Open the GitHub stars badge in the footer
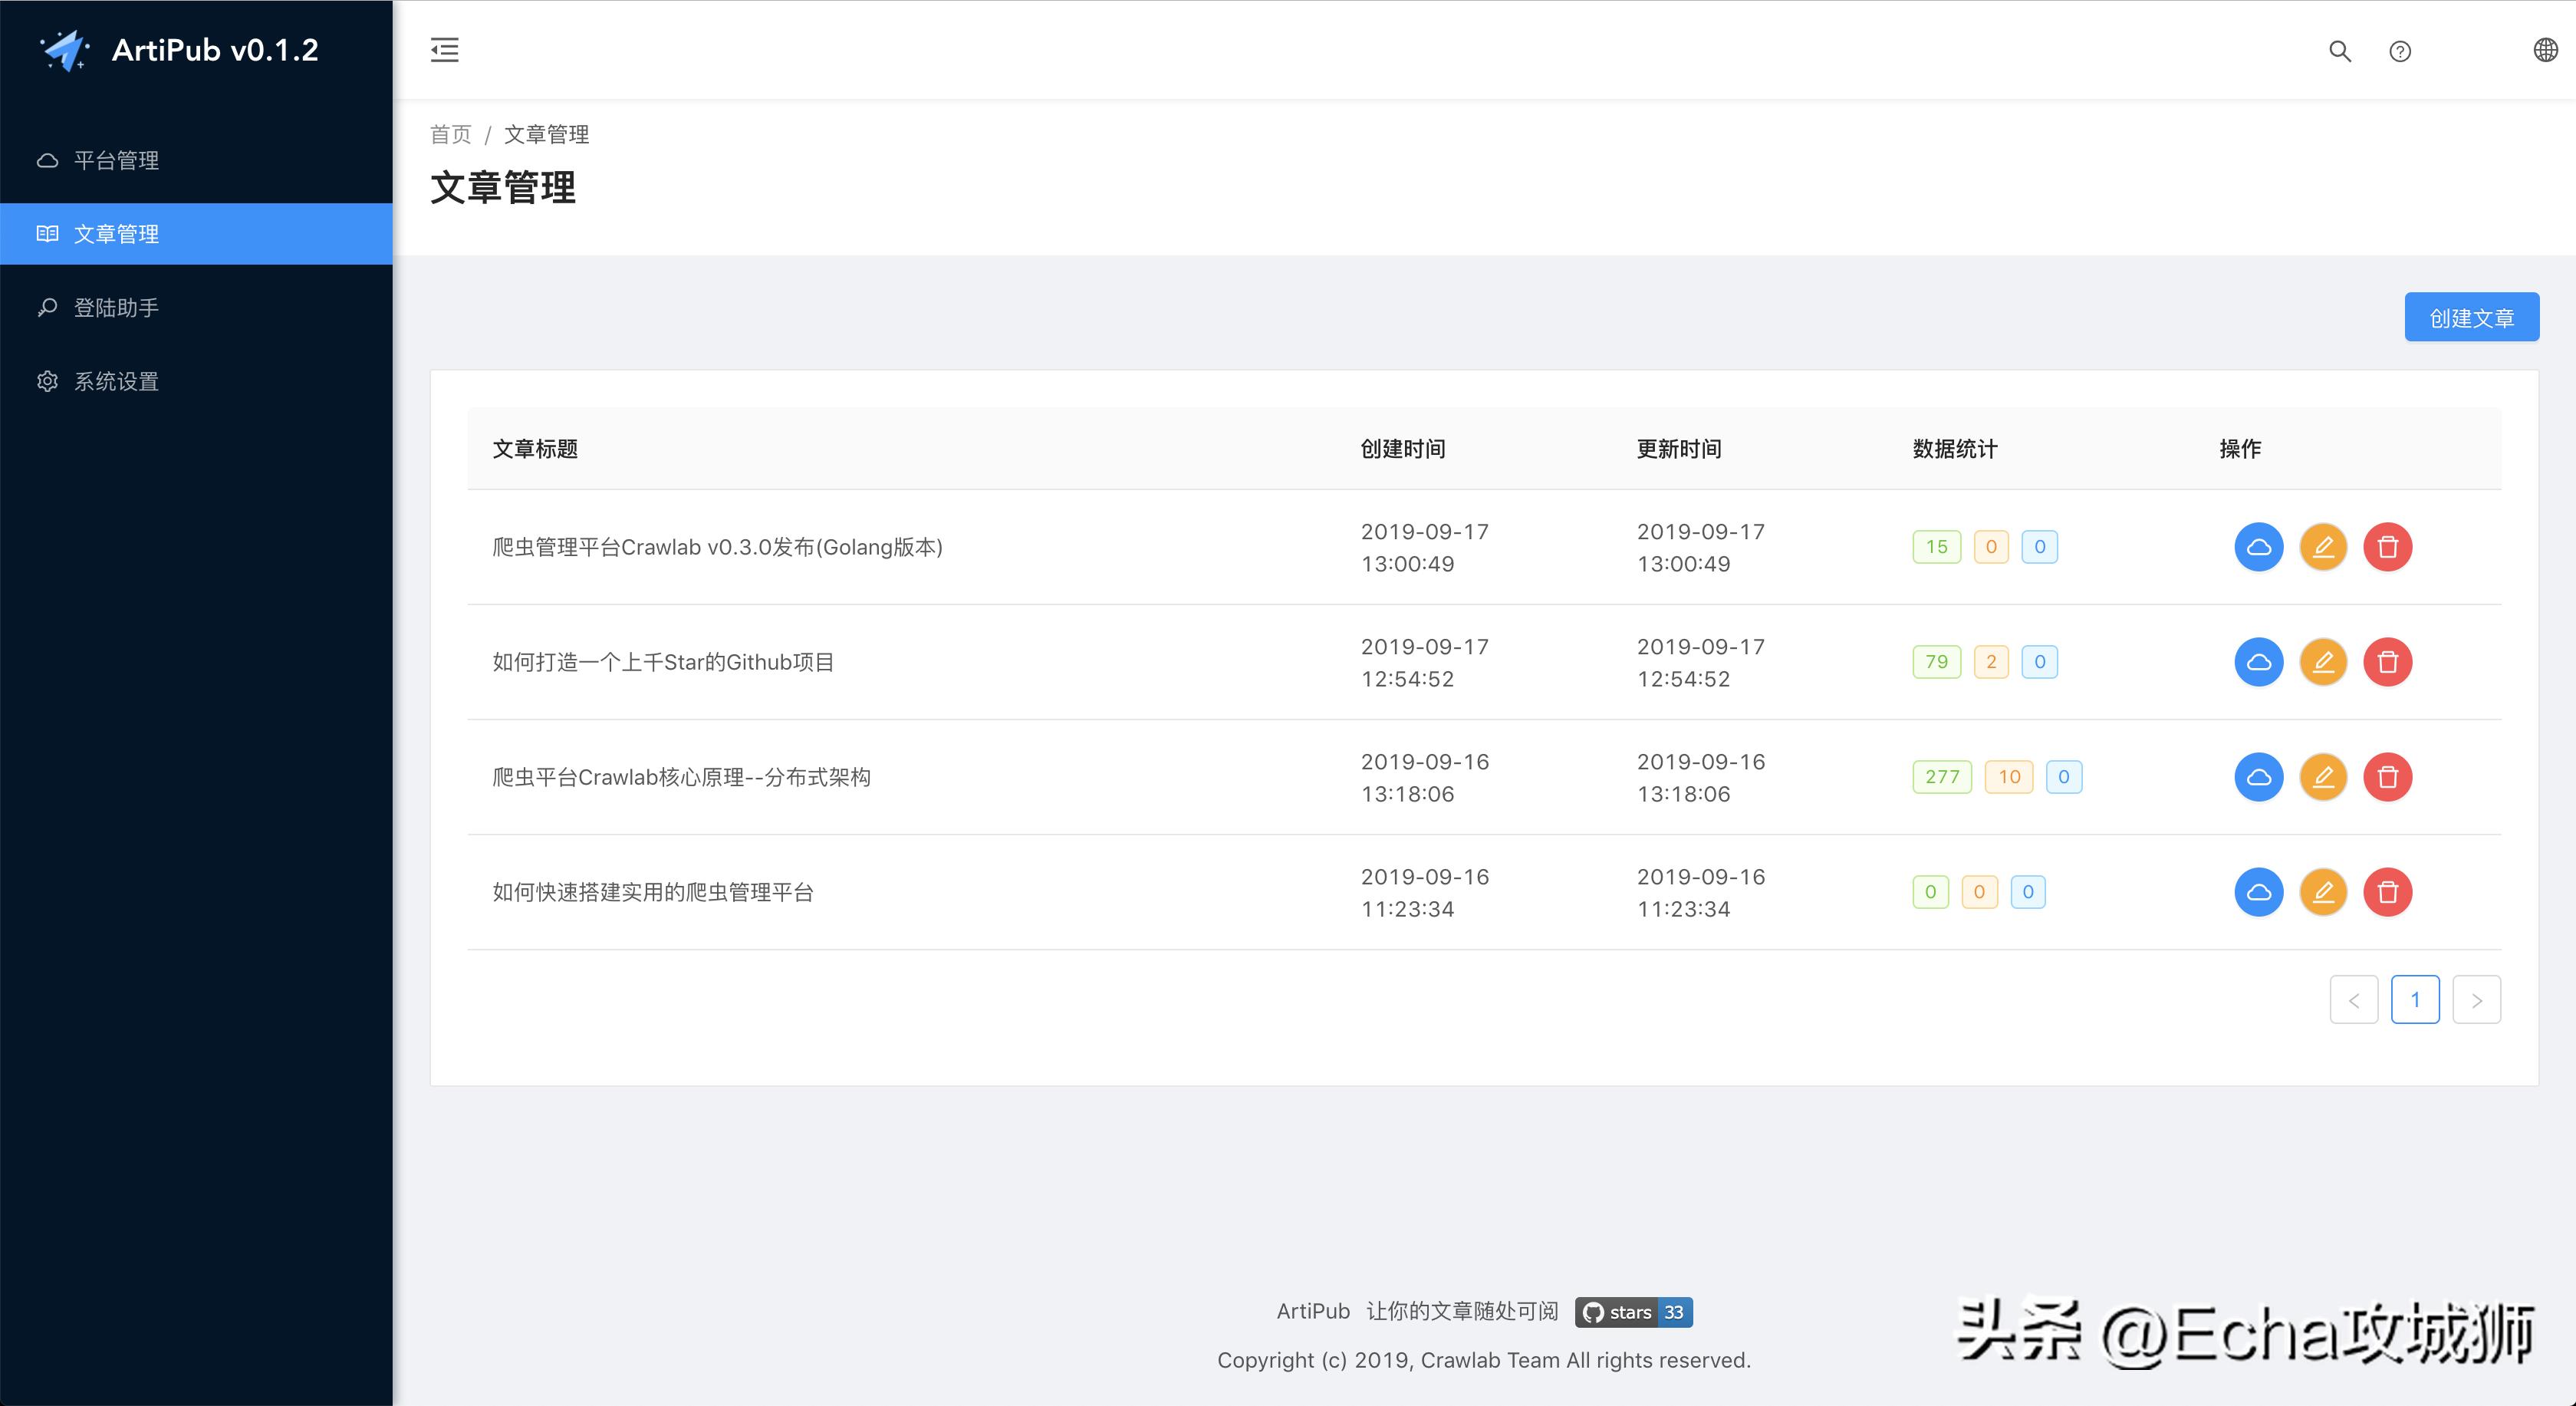The height and width of the screenshot is (1406, 2576). 1633,1312
